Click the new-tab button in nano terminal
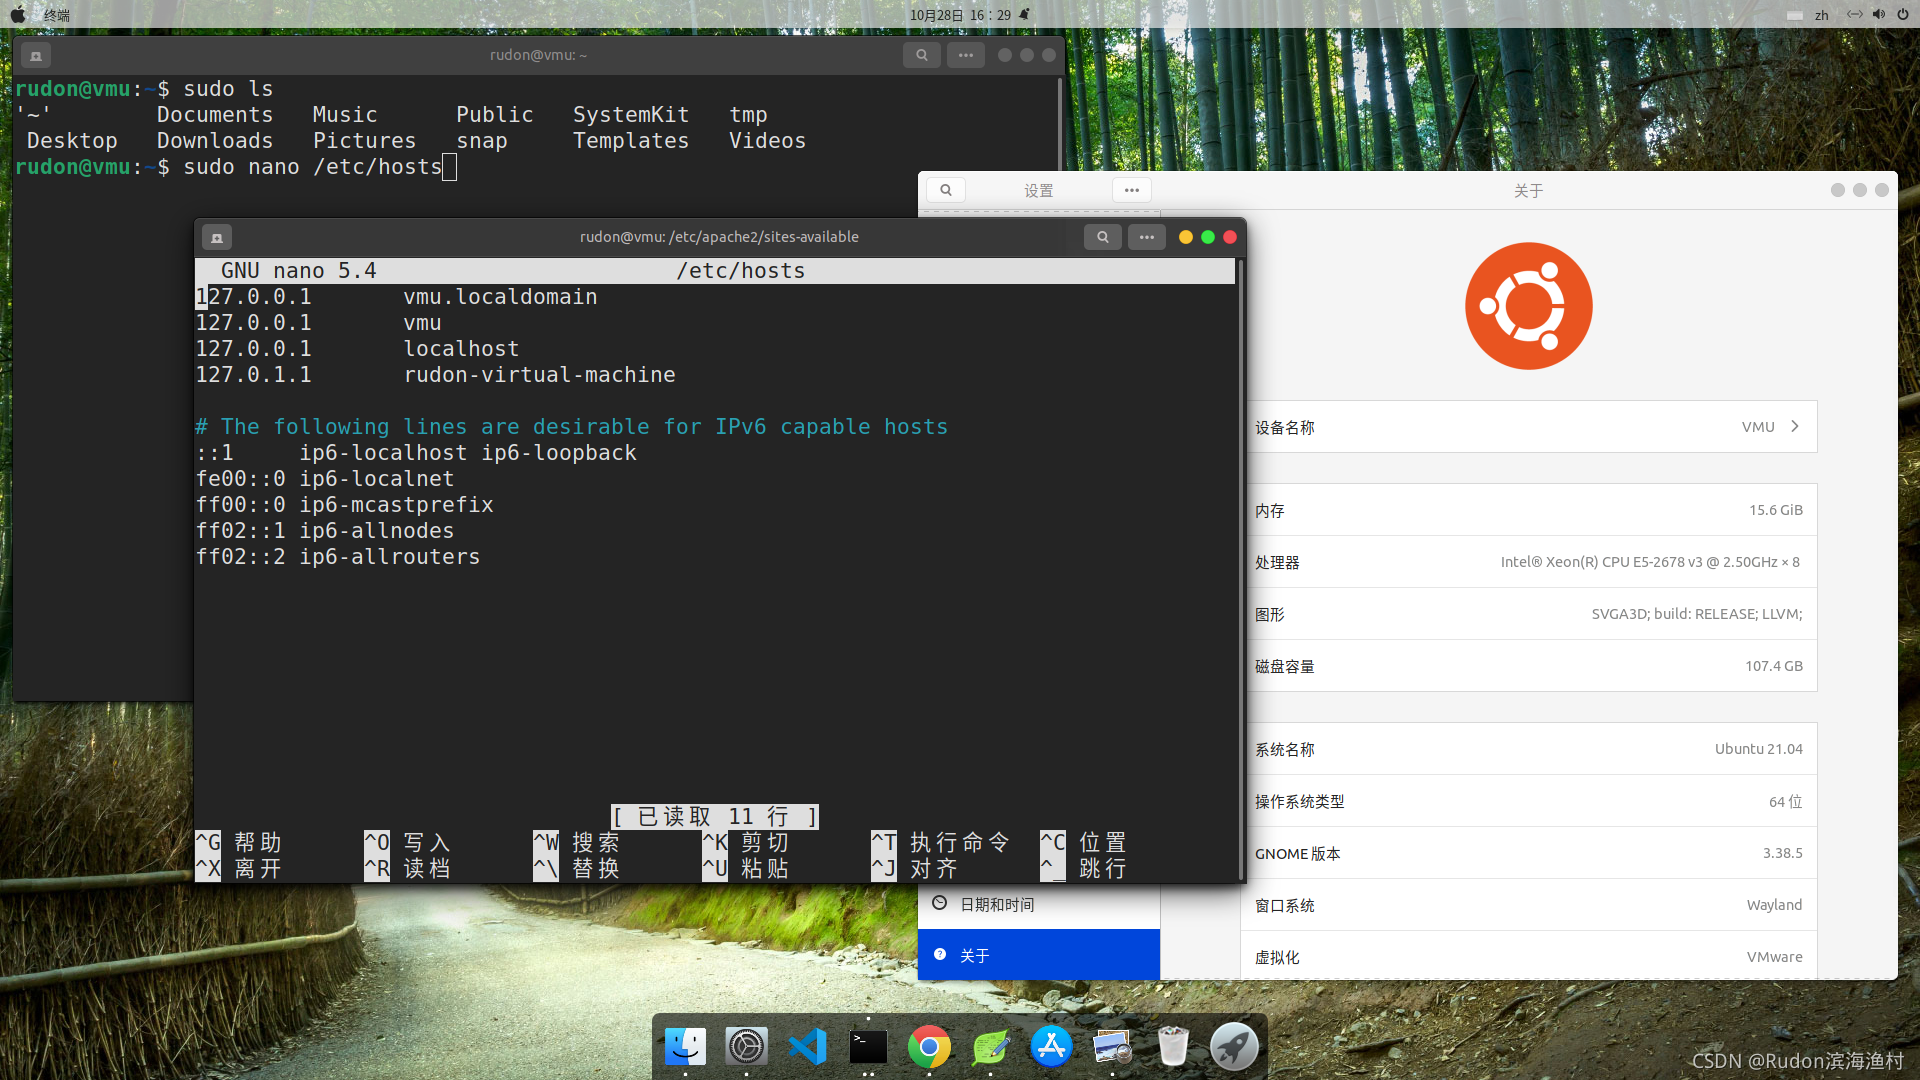Viewport: 1920px width, 1080px height. point(217,237)
